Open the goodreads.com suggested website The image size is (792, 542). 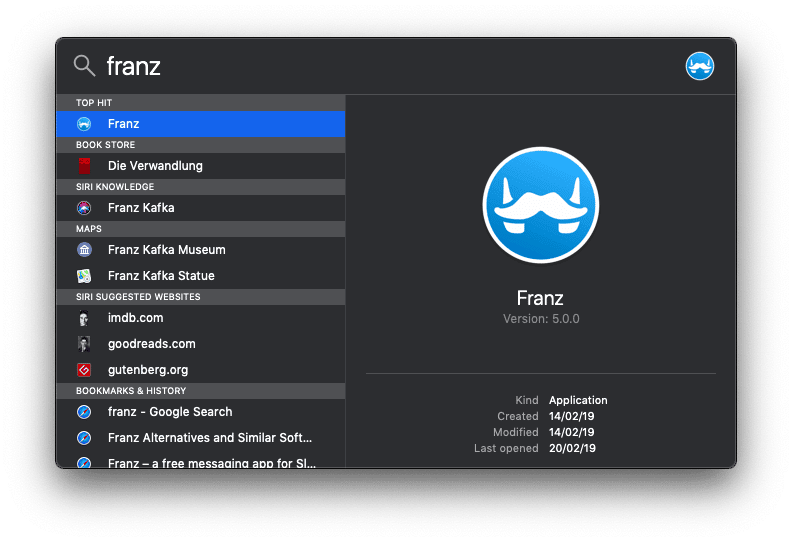click(x=151, y=344)
